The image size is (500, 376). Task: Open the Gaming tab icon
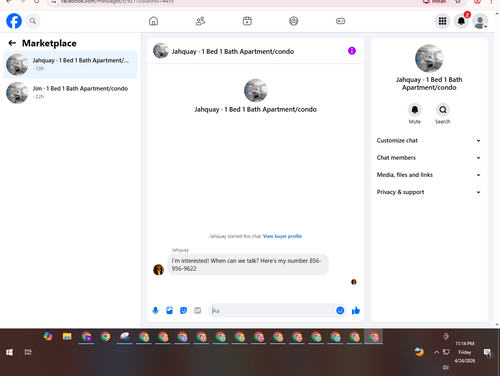pos(340,21)
